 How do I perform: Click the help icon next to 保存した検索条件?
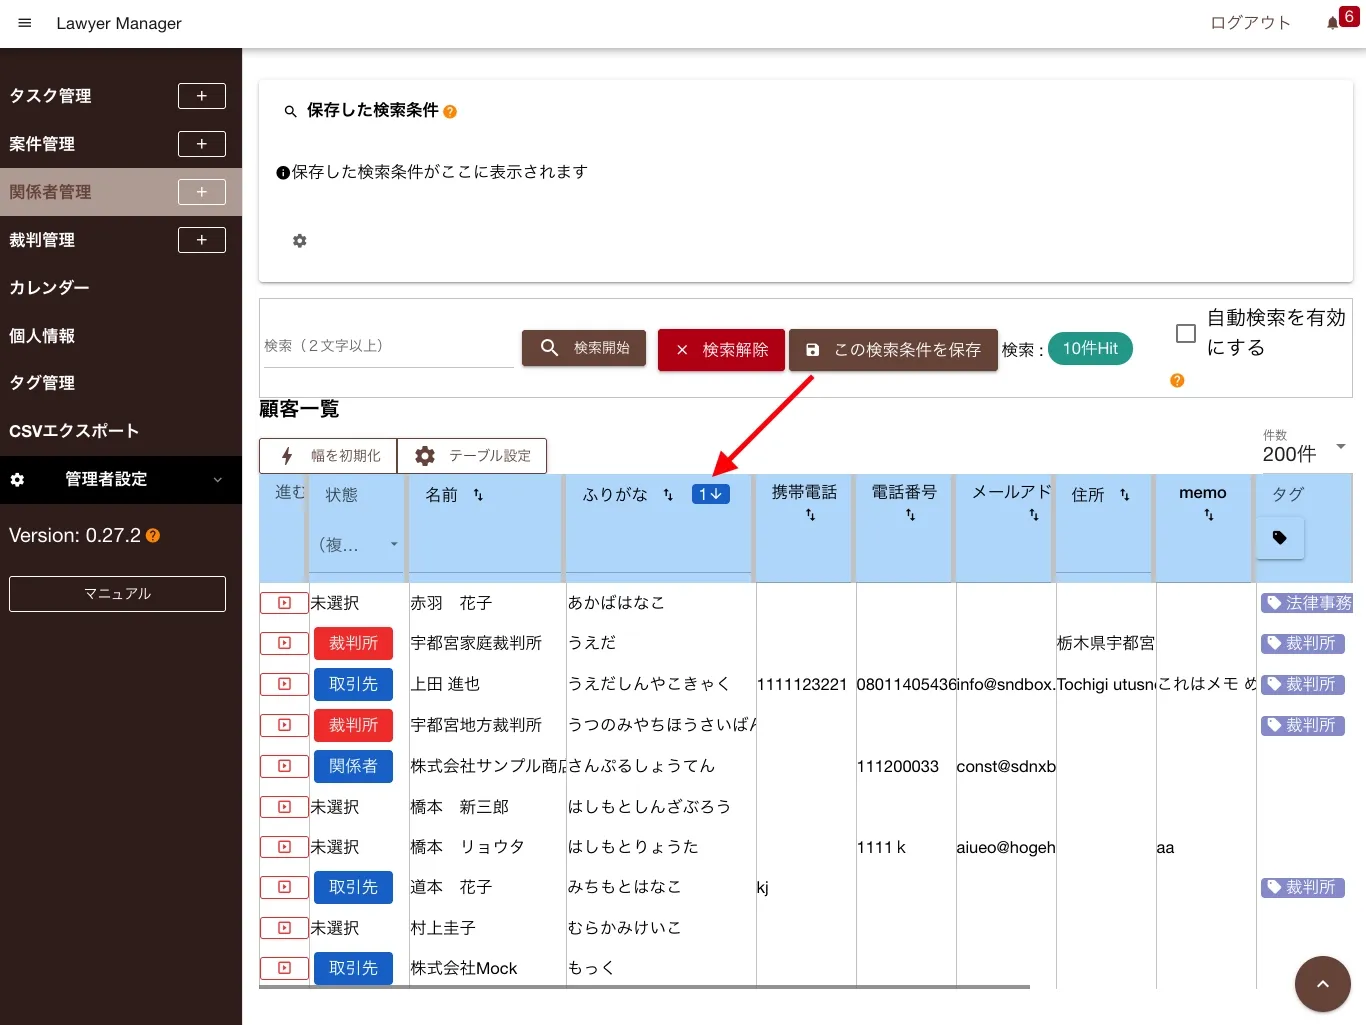pos(450,112)
